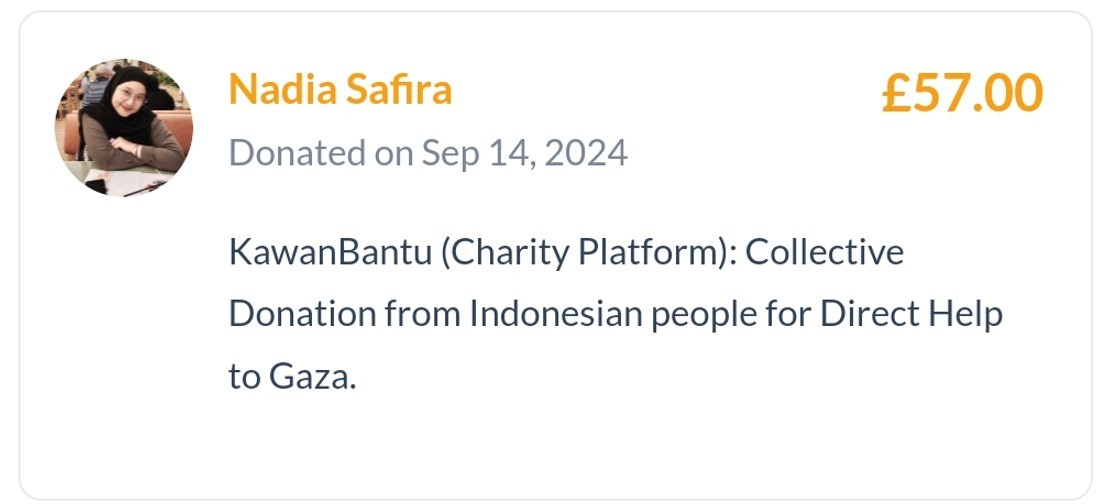The image size is (1100, 504).
Task: Click the surname 'Safira' in the donor name
Action: [x=399, y=90]
